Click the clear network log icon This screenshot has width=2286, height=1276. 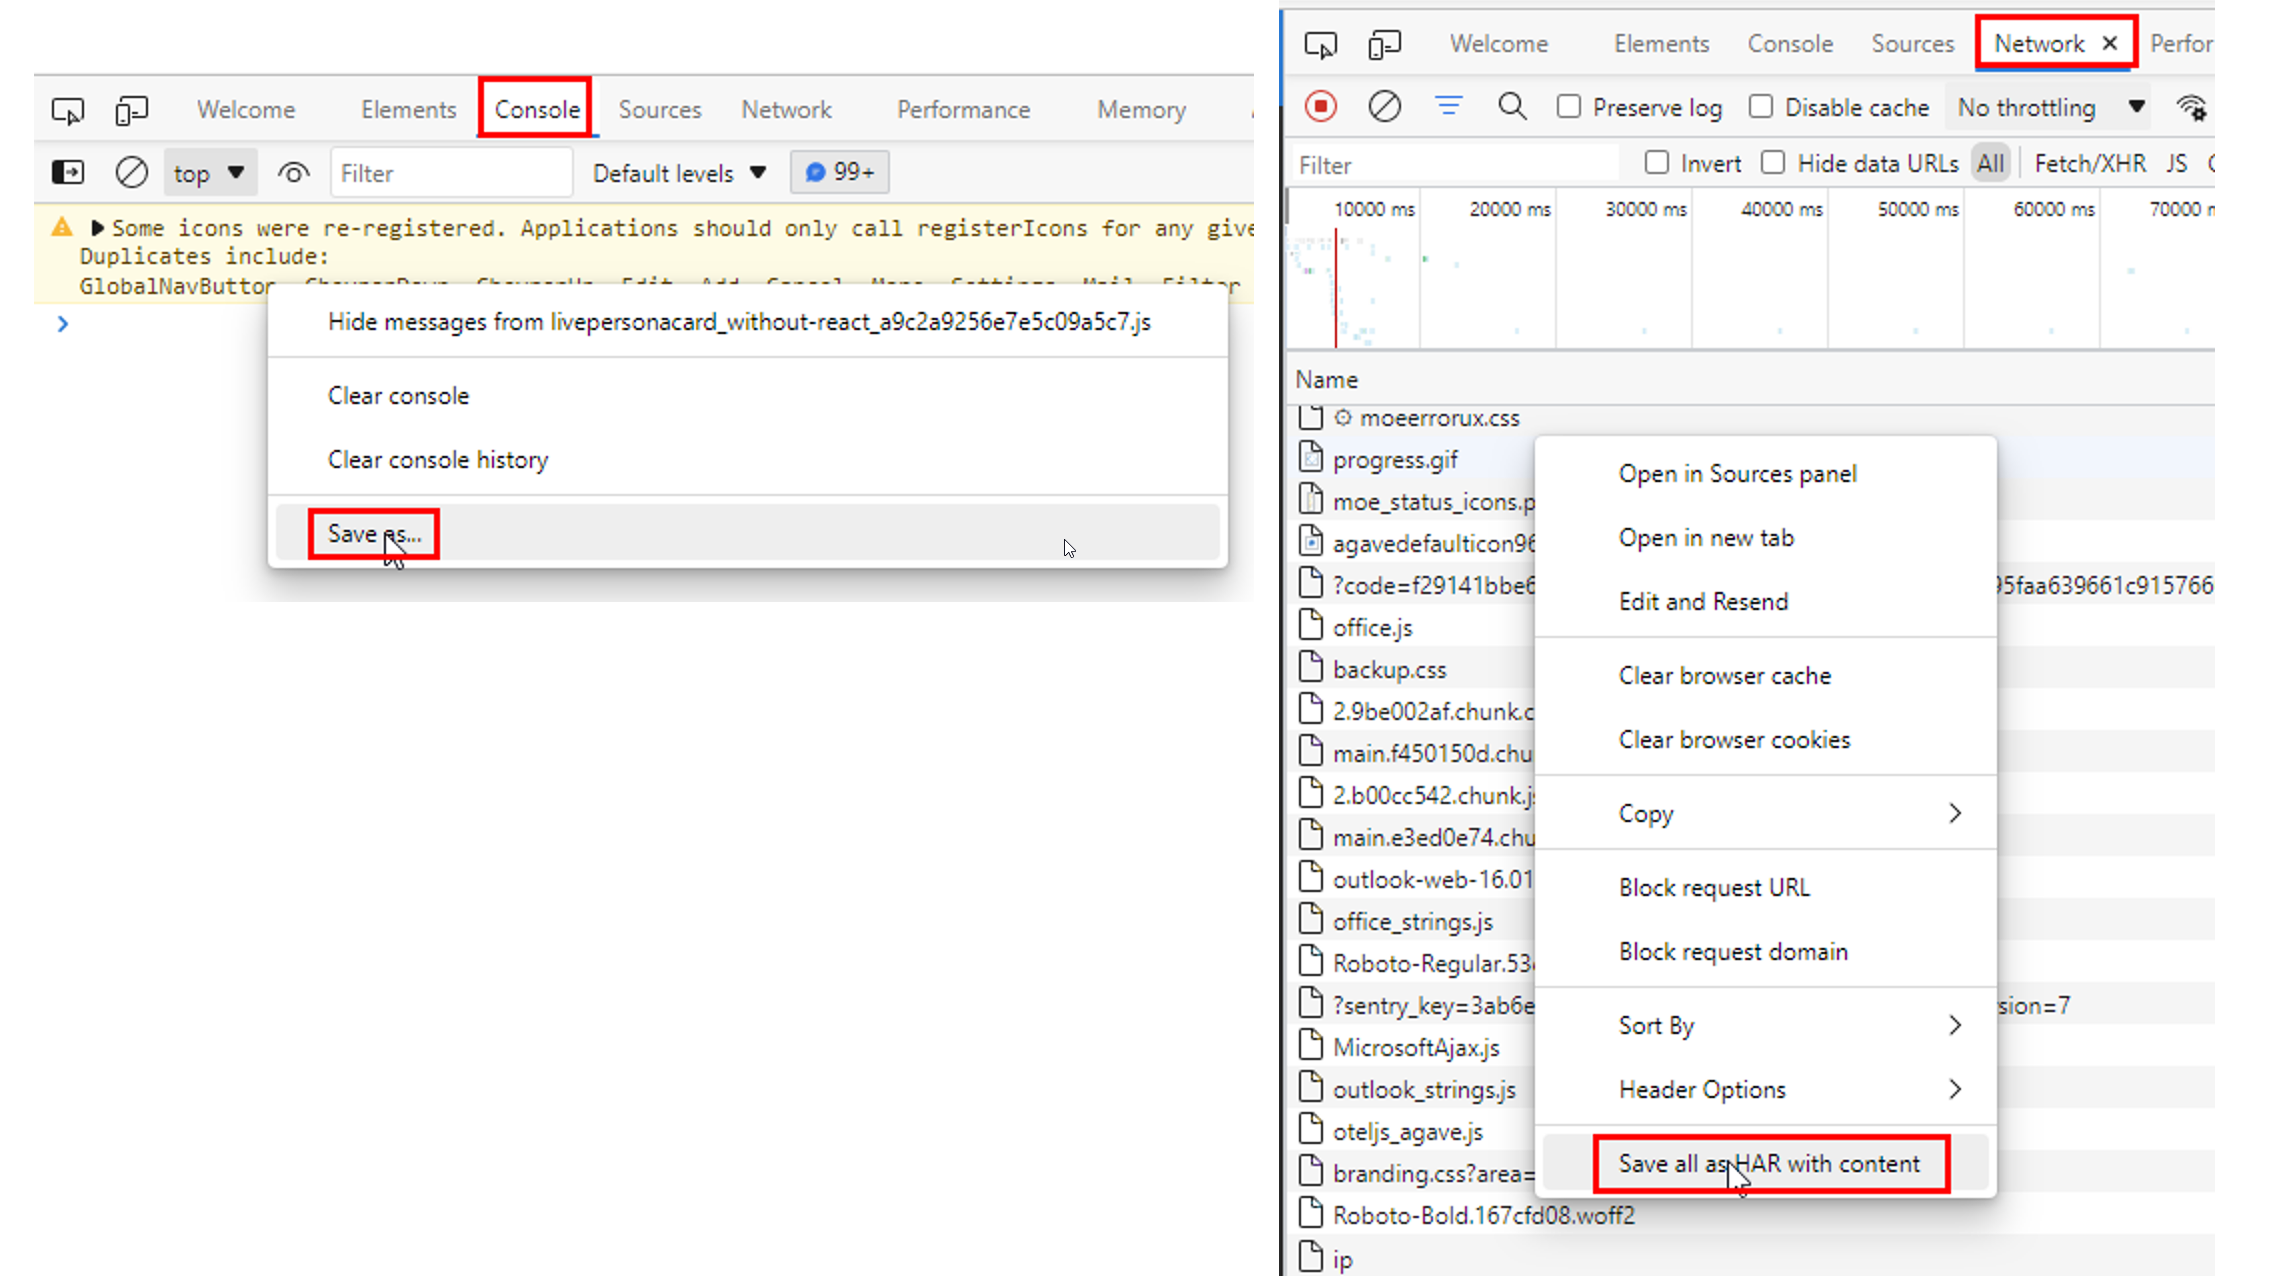click(x=1384, y=107)
